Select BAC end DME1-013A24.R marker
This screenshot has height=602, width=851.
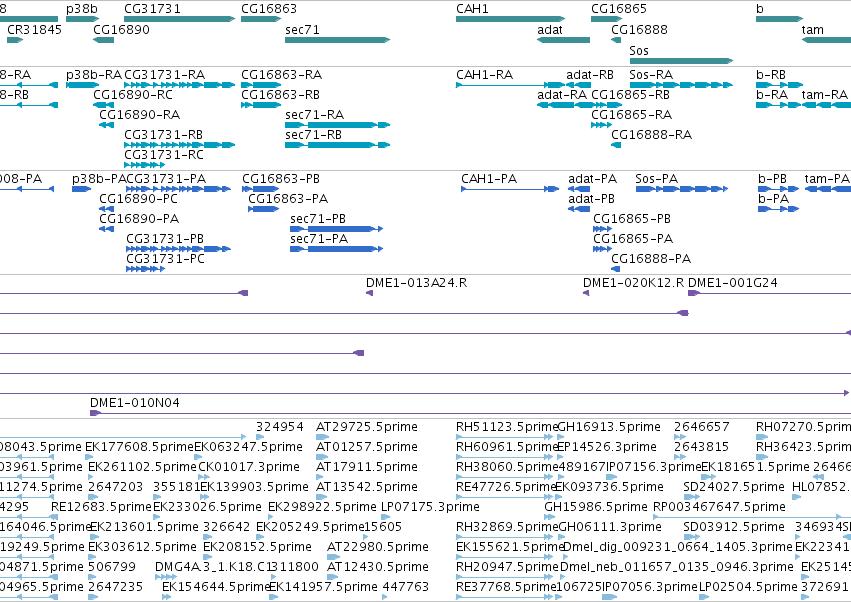[x=370, y=293]
